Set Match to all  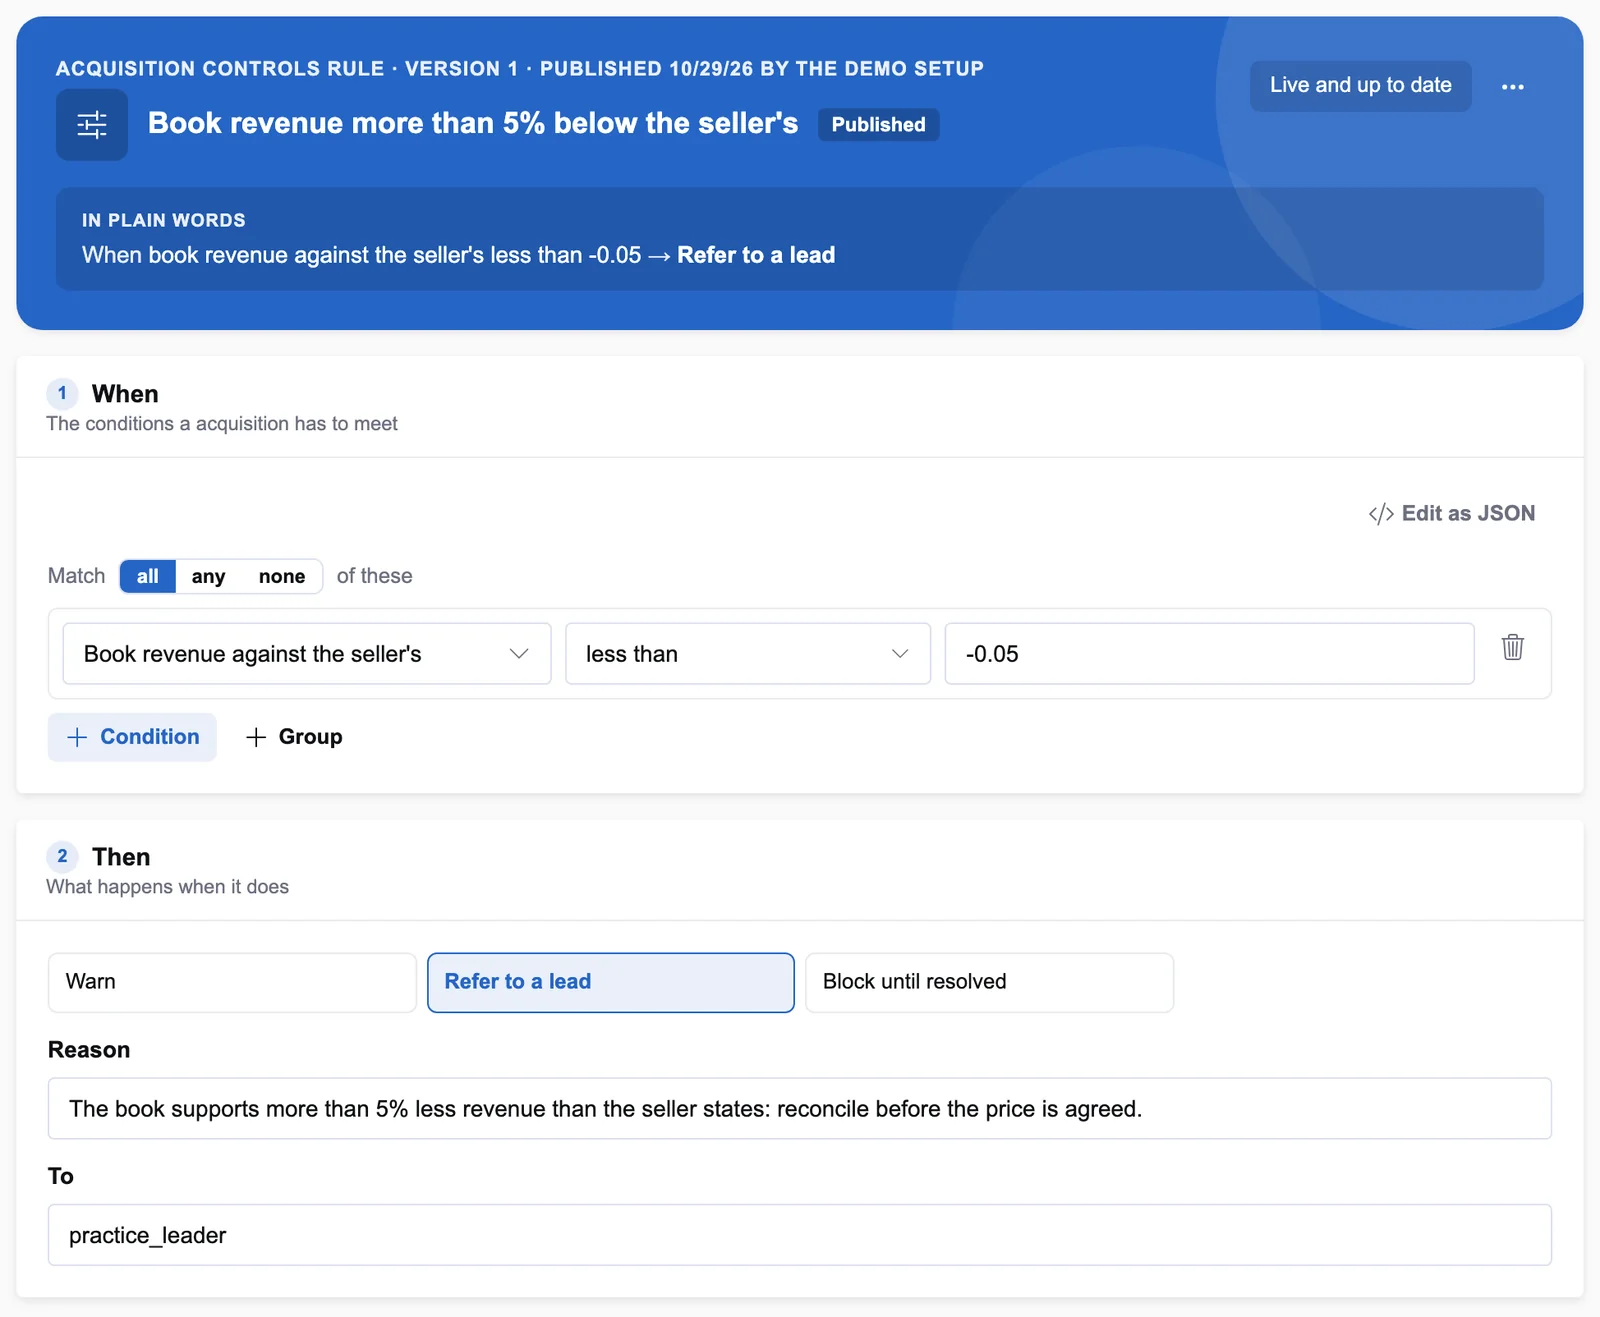(x=148, y=576)
